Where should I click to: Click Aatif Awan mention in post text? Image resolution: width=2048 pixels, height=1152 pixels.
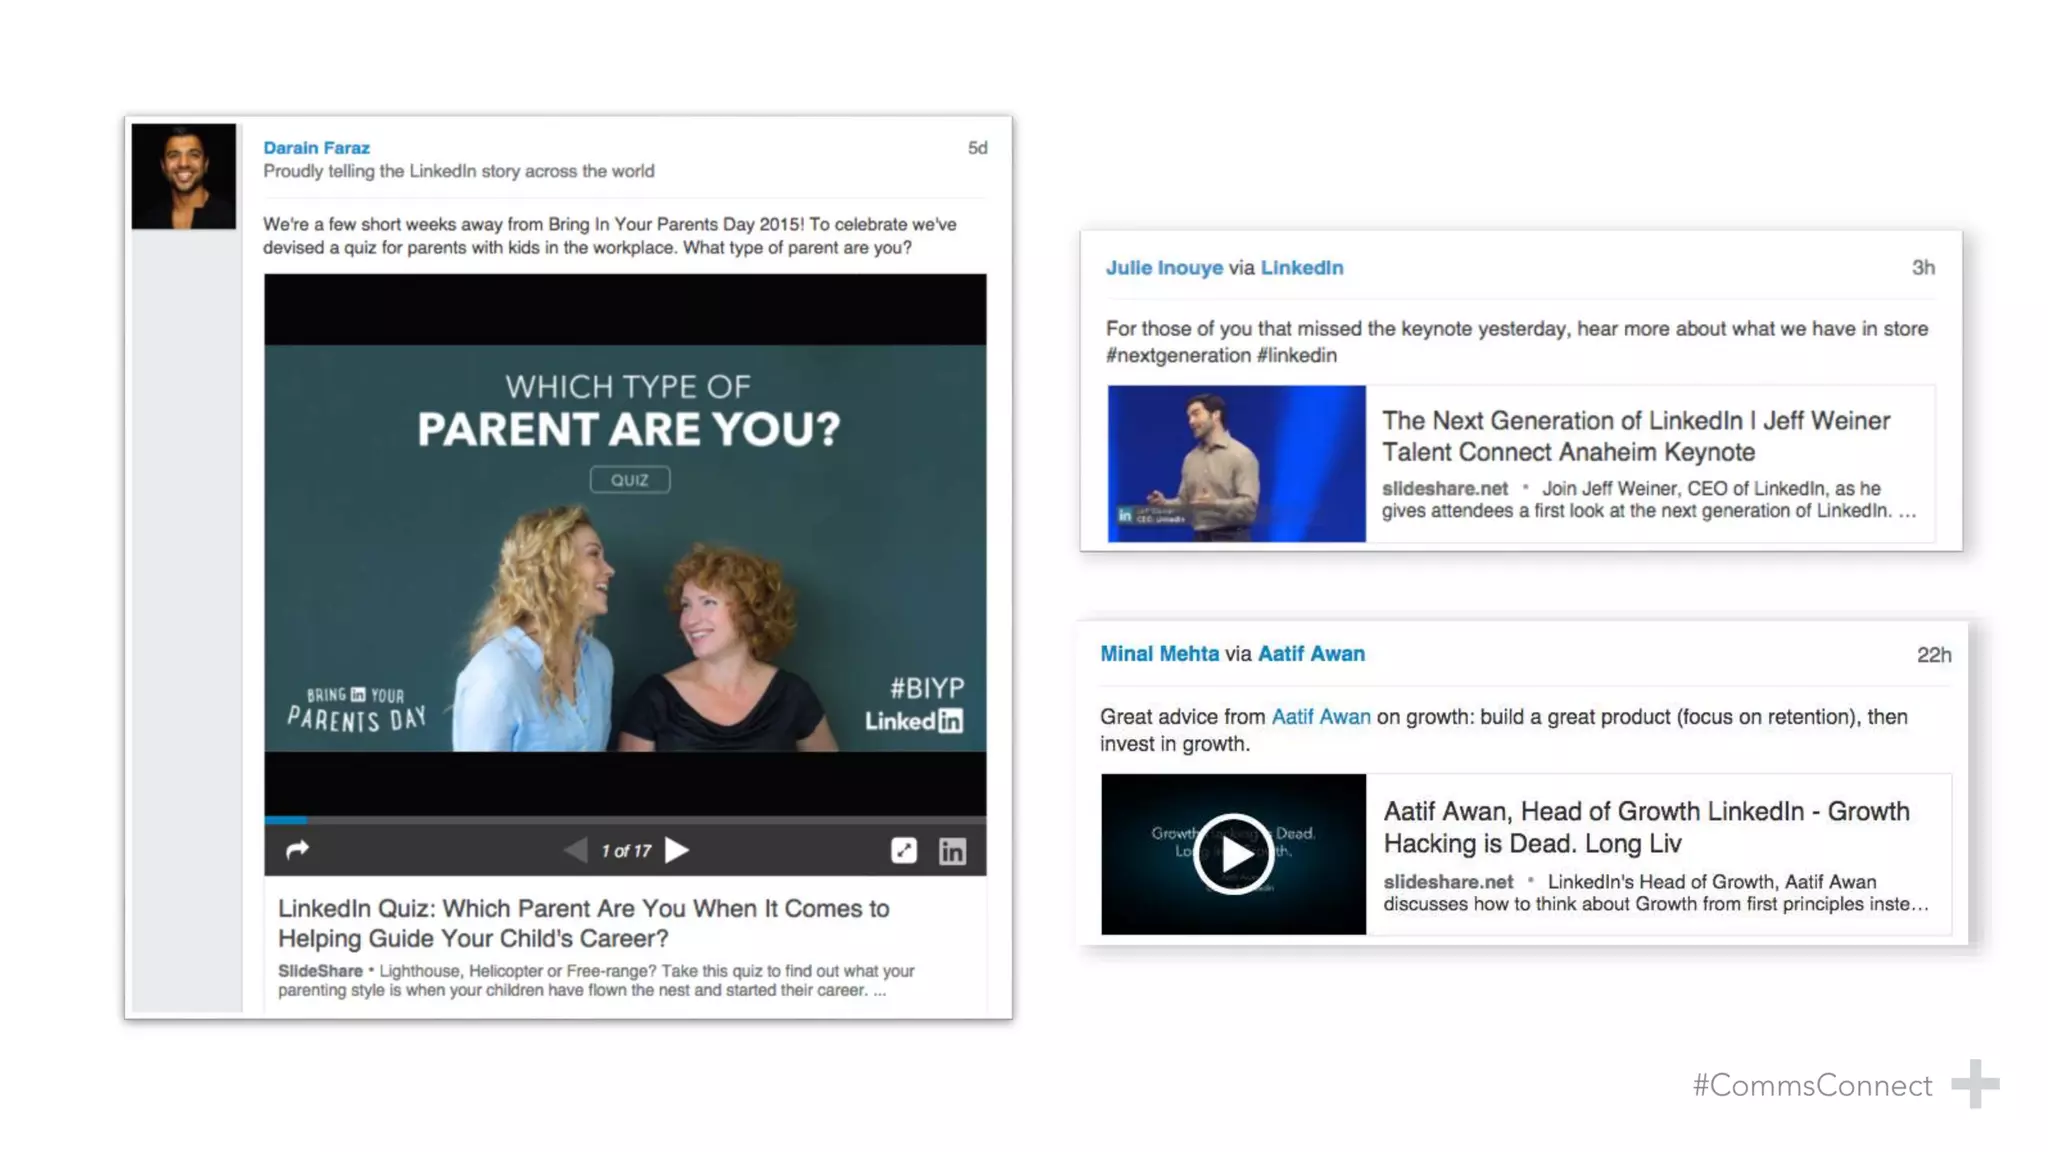pos(1320,716)
